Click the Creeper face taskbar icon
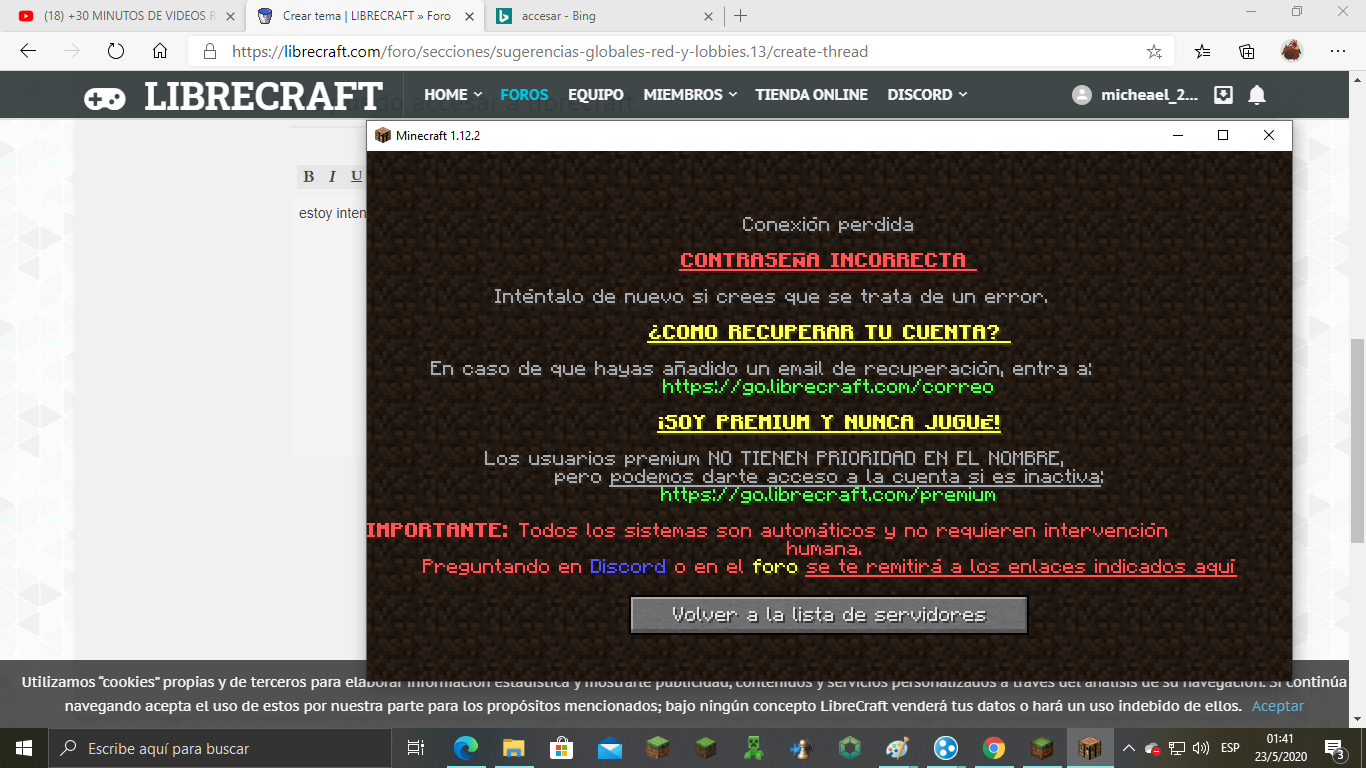Image resolution: width=1366 pixels, height=768 pixels. tap(754, 748)
